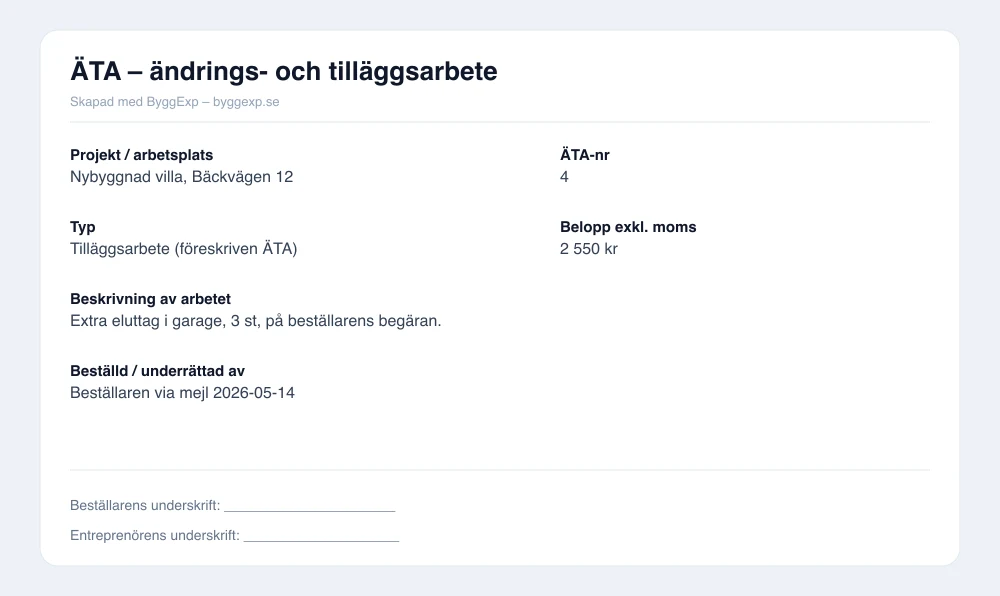
Task: Click the divider line under the header
Action: [500, 122]
